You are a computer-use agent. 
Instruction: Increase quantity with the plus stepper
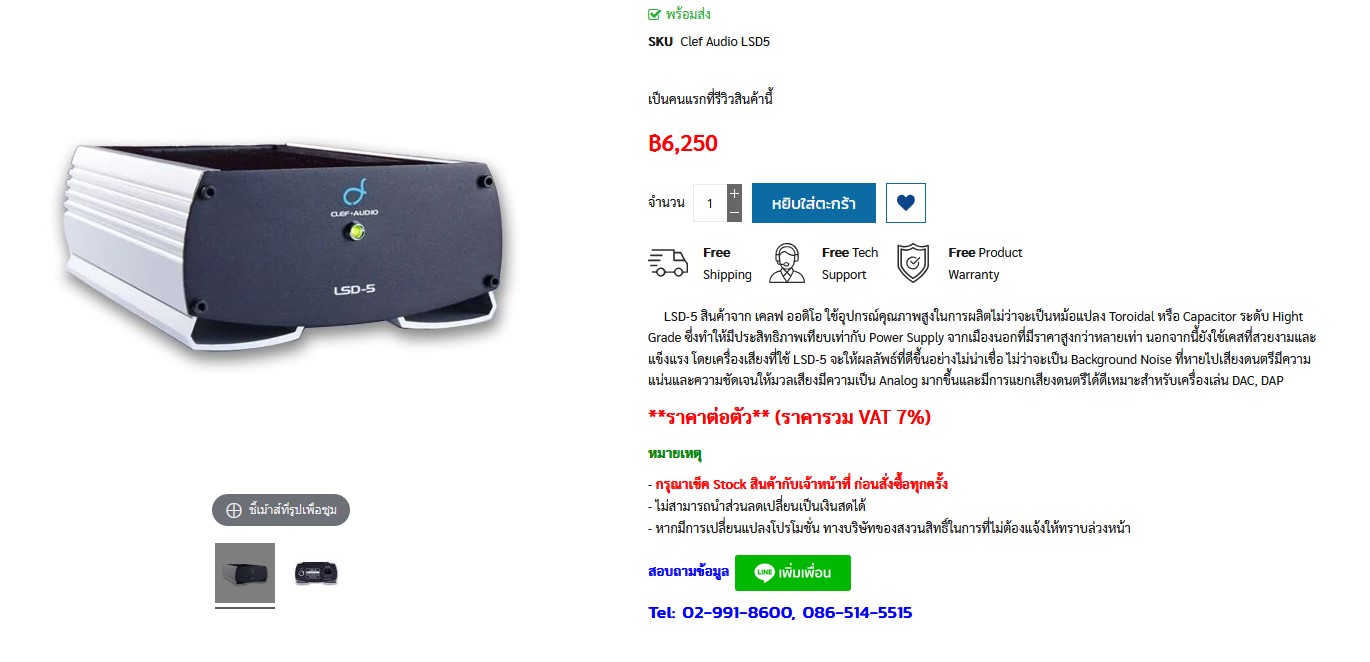[734, 193]
